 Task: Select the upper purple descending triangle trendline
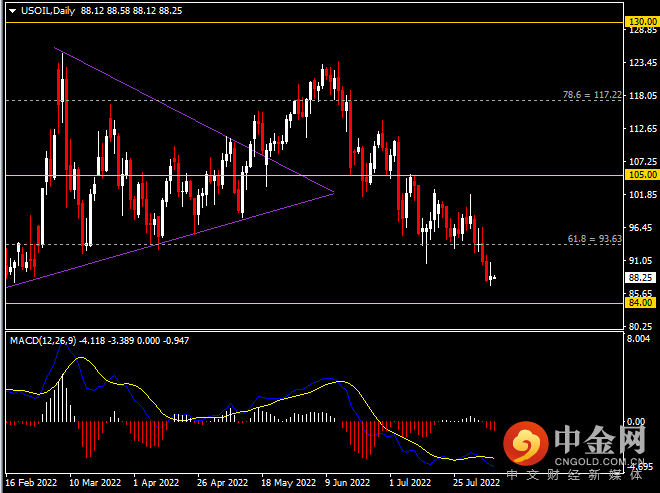point(194,120)
